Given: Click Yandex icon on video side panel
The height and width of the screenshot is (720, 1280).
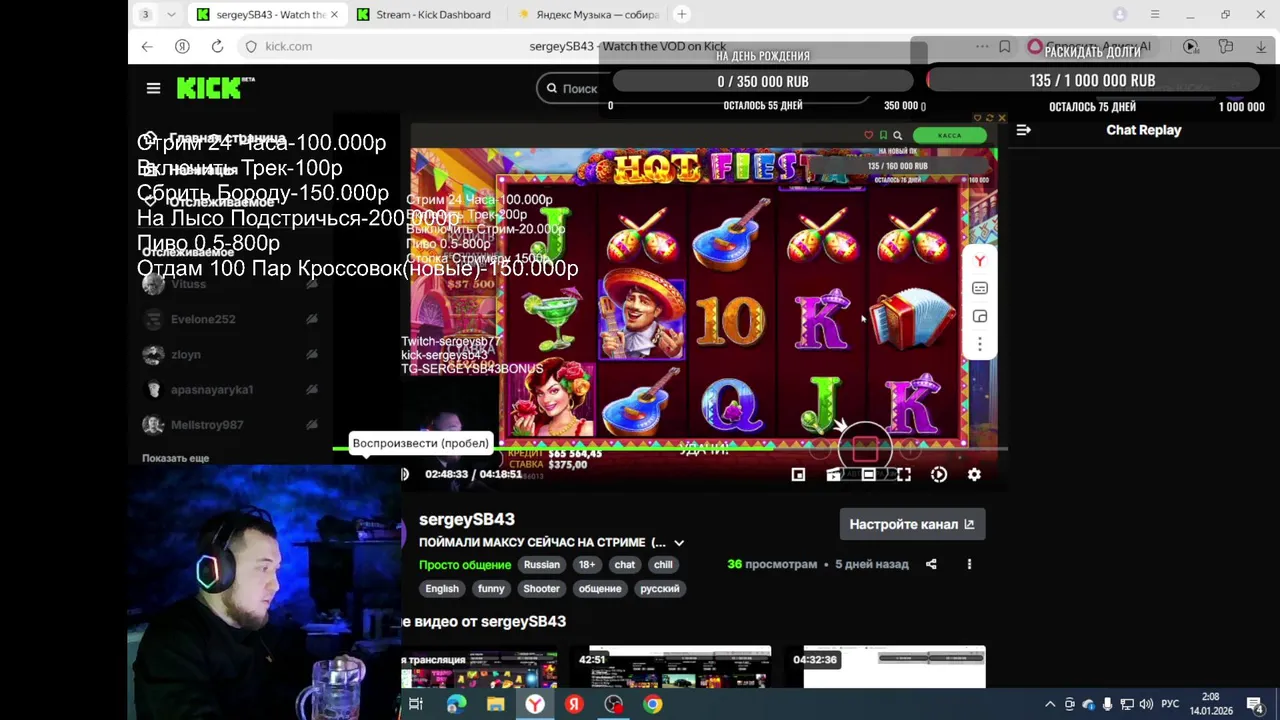Looking at the screenshot, I should pyautogui.click(x=980, y=261).
